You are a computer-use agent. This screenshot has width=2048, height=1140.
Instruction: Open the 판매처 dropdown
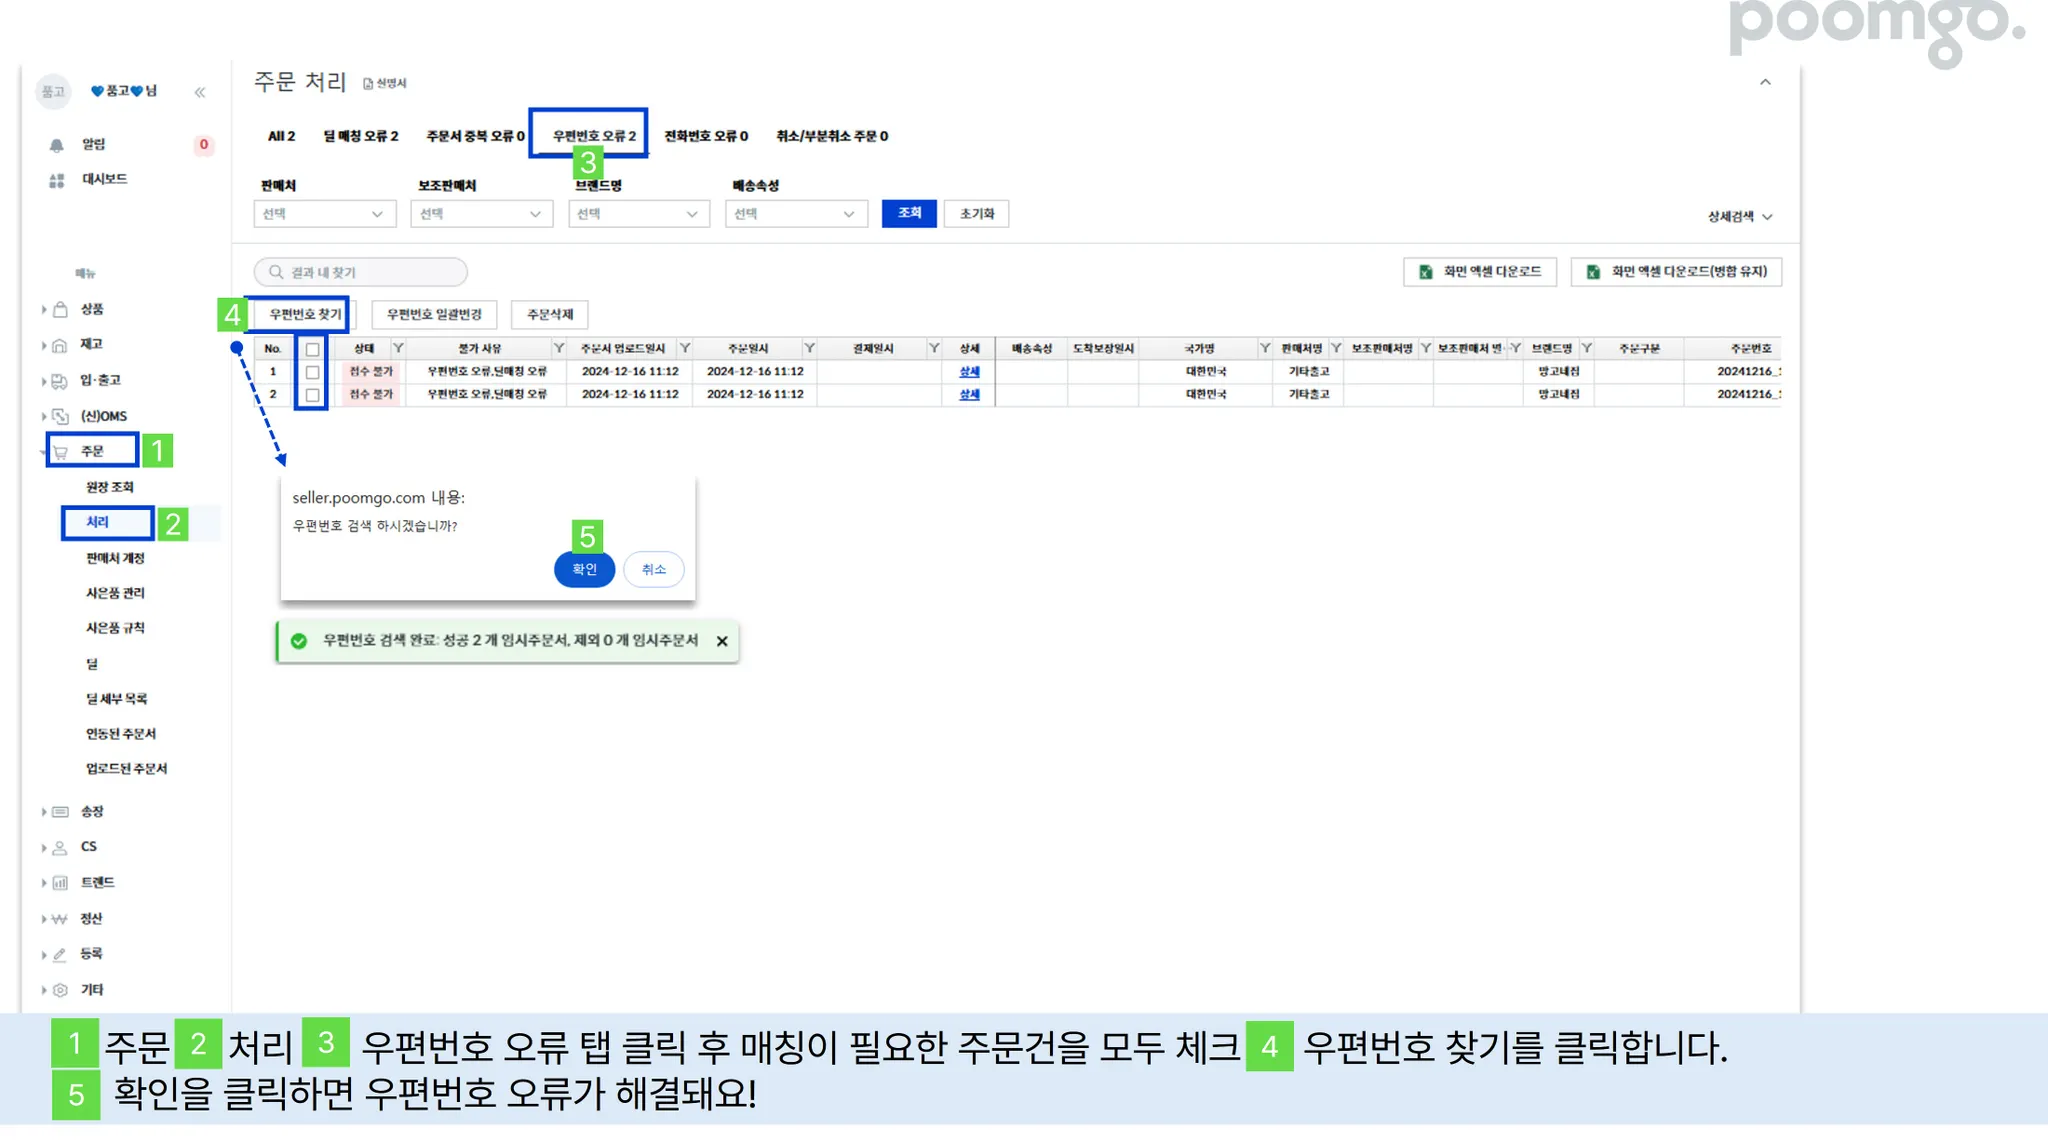click(324, 214)
